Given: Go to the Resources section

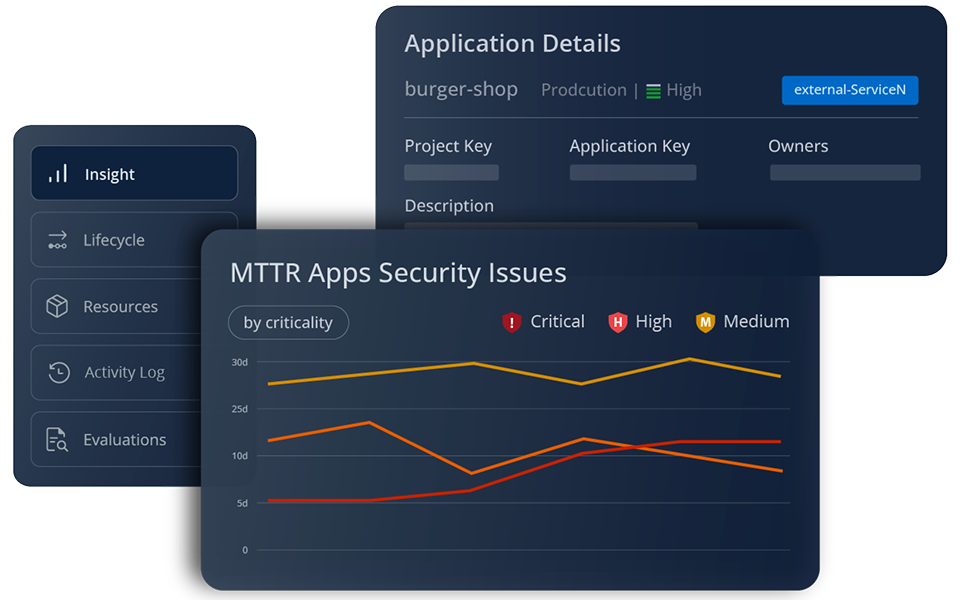Looking at the screenshot, I should [x=120, y=306].
